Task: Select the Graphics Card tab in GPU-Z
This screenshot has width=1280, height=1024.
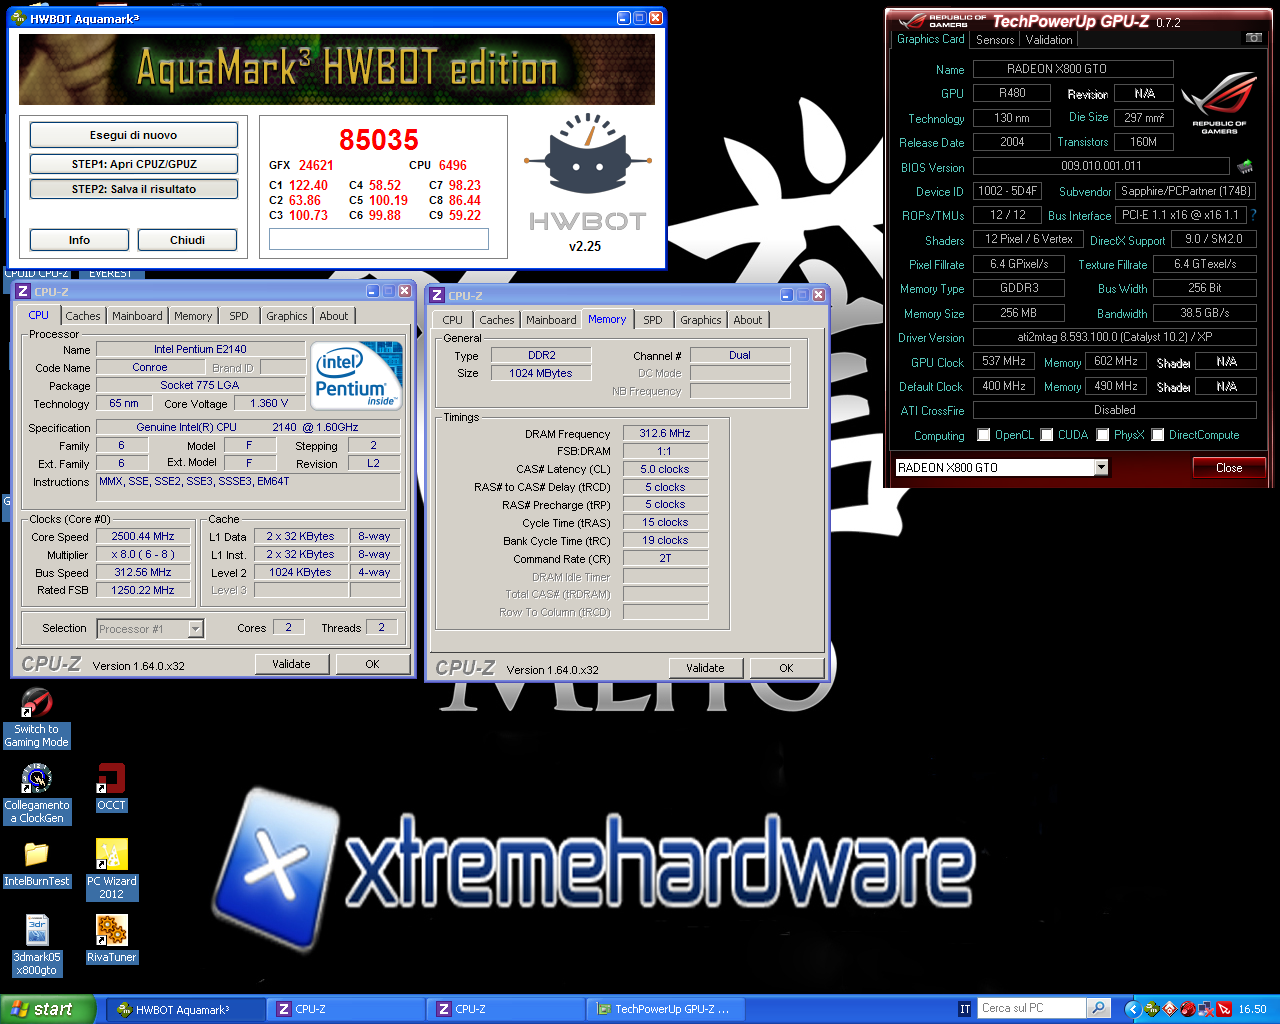Action: point(931,39)
